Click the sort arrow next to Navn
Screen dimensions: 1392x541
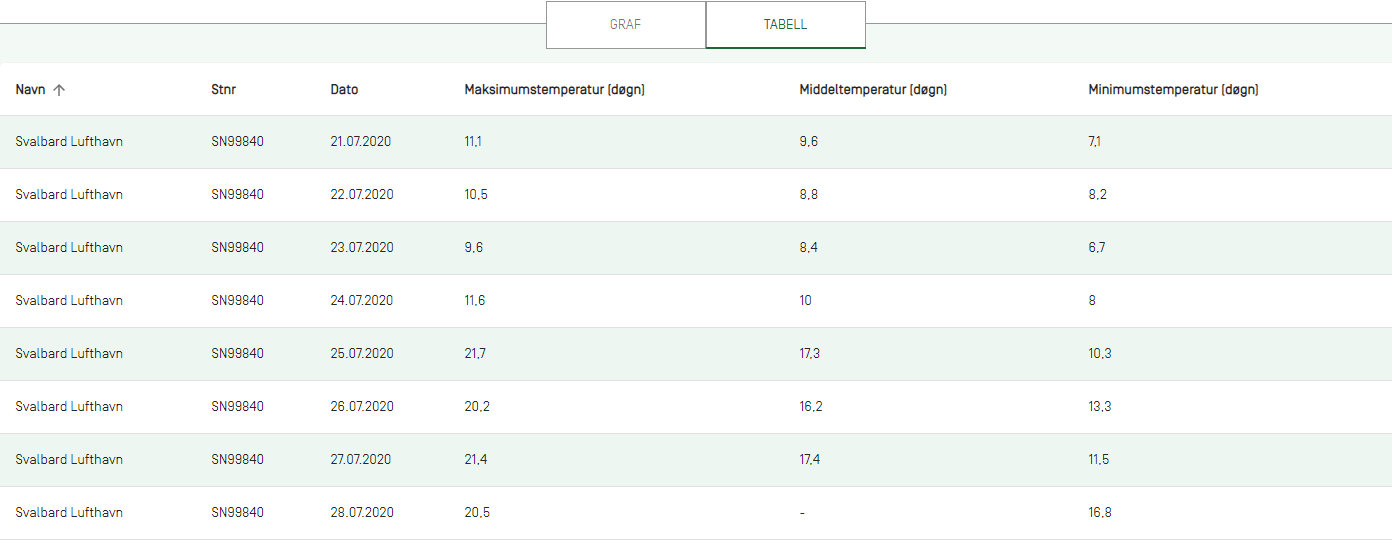[59, 90]
